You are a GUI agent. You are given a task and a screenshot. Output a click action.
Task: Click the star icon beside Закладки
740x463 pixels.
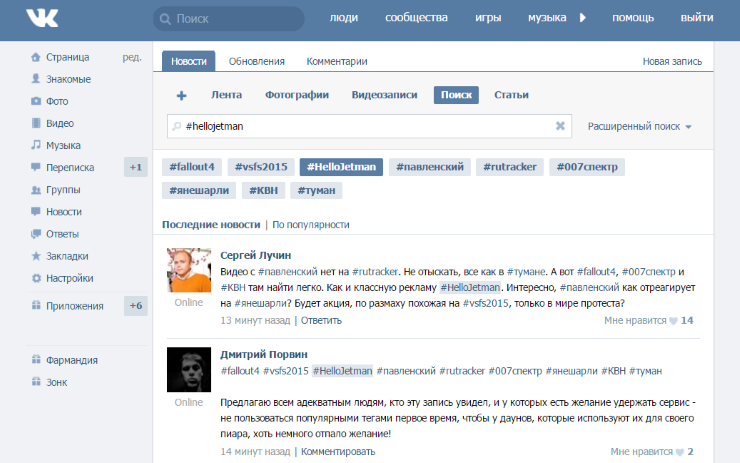[36, 256]
